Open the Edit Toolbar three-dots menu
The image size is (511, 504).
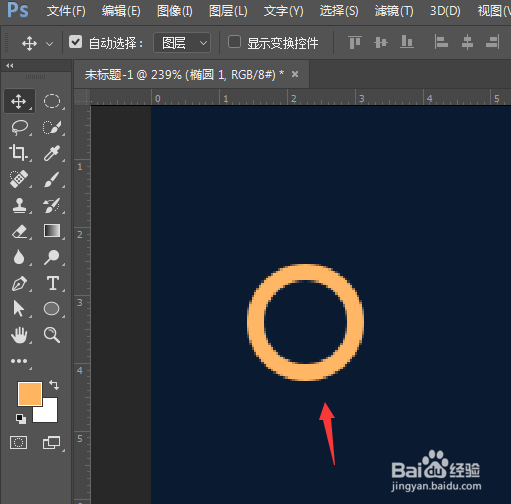pos(19,361)
